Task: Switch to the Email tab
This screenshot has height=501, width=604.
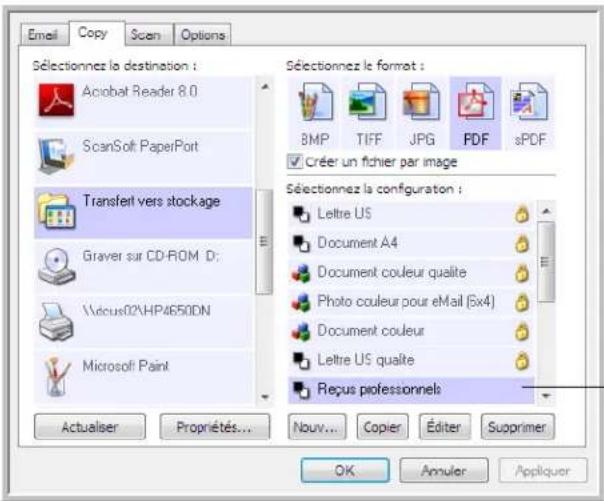Action: pyautogui.click(x=43, y=35)
